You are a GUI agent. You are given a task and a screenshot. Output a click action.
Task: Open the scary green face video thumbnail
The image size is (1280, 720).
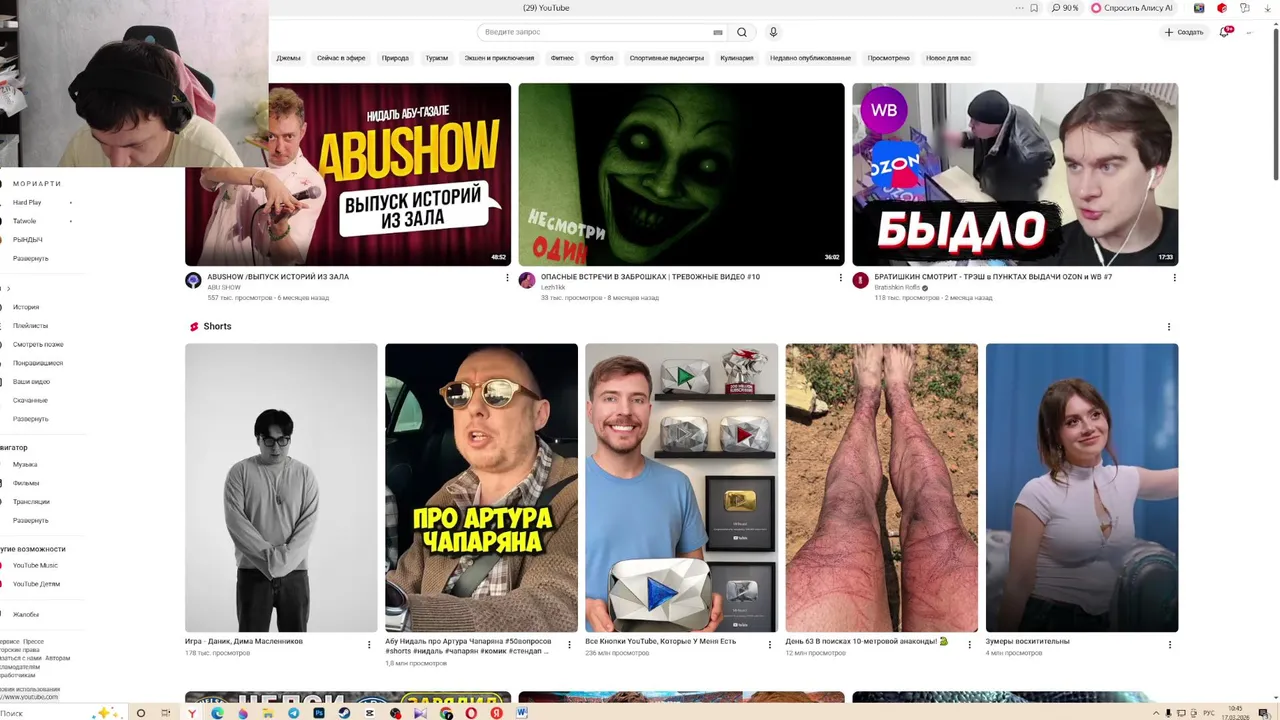(x=681, y=174)
